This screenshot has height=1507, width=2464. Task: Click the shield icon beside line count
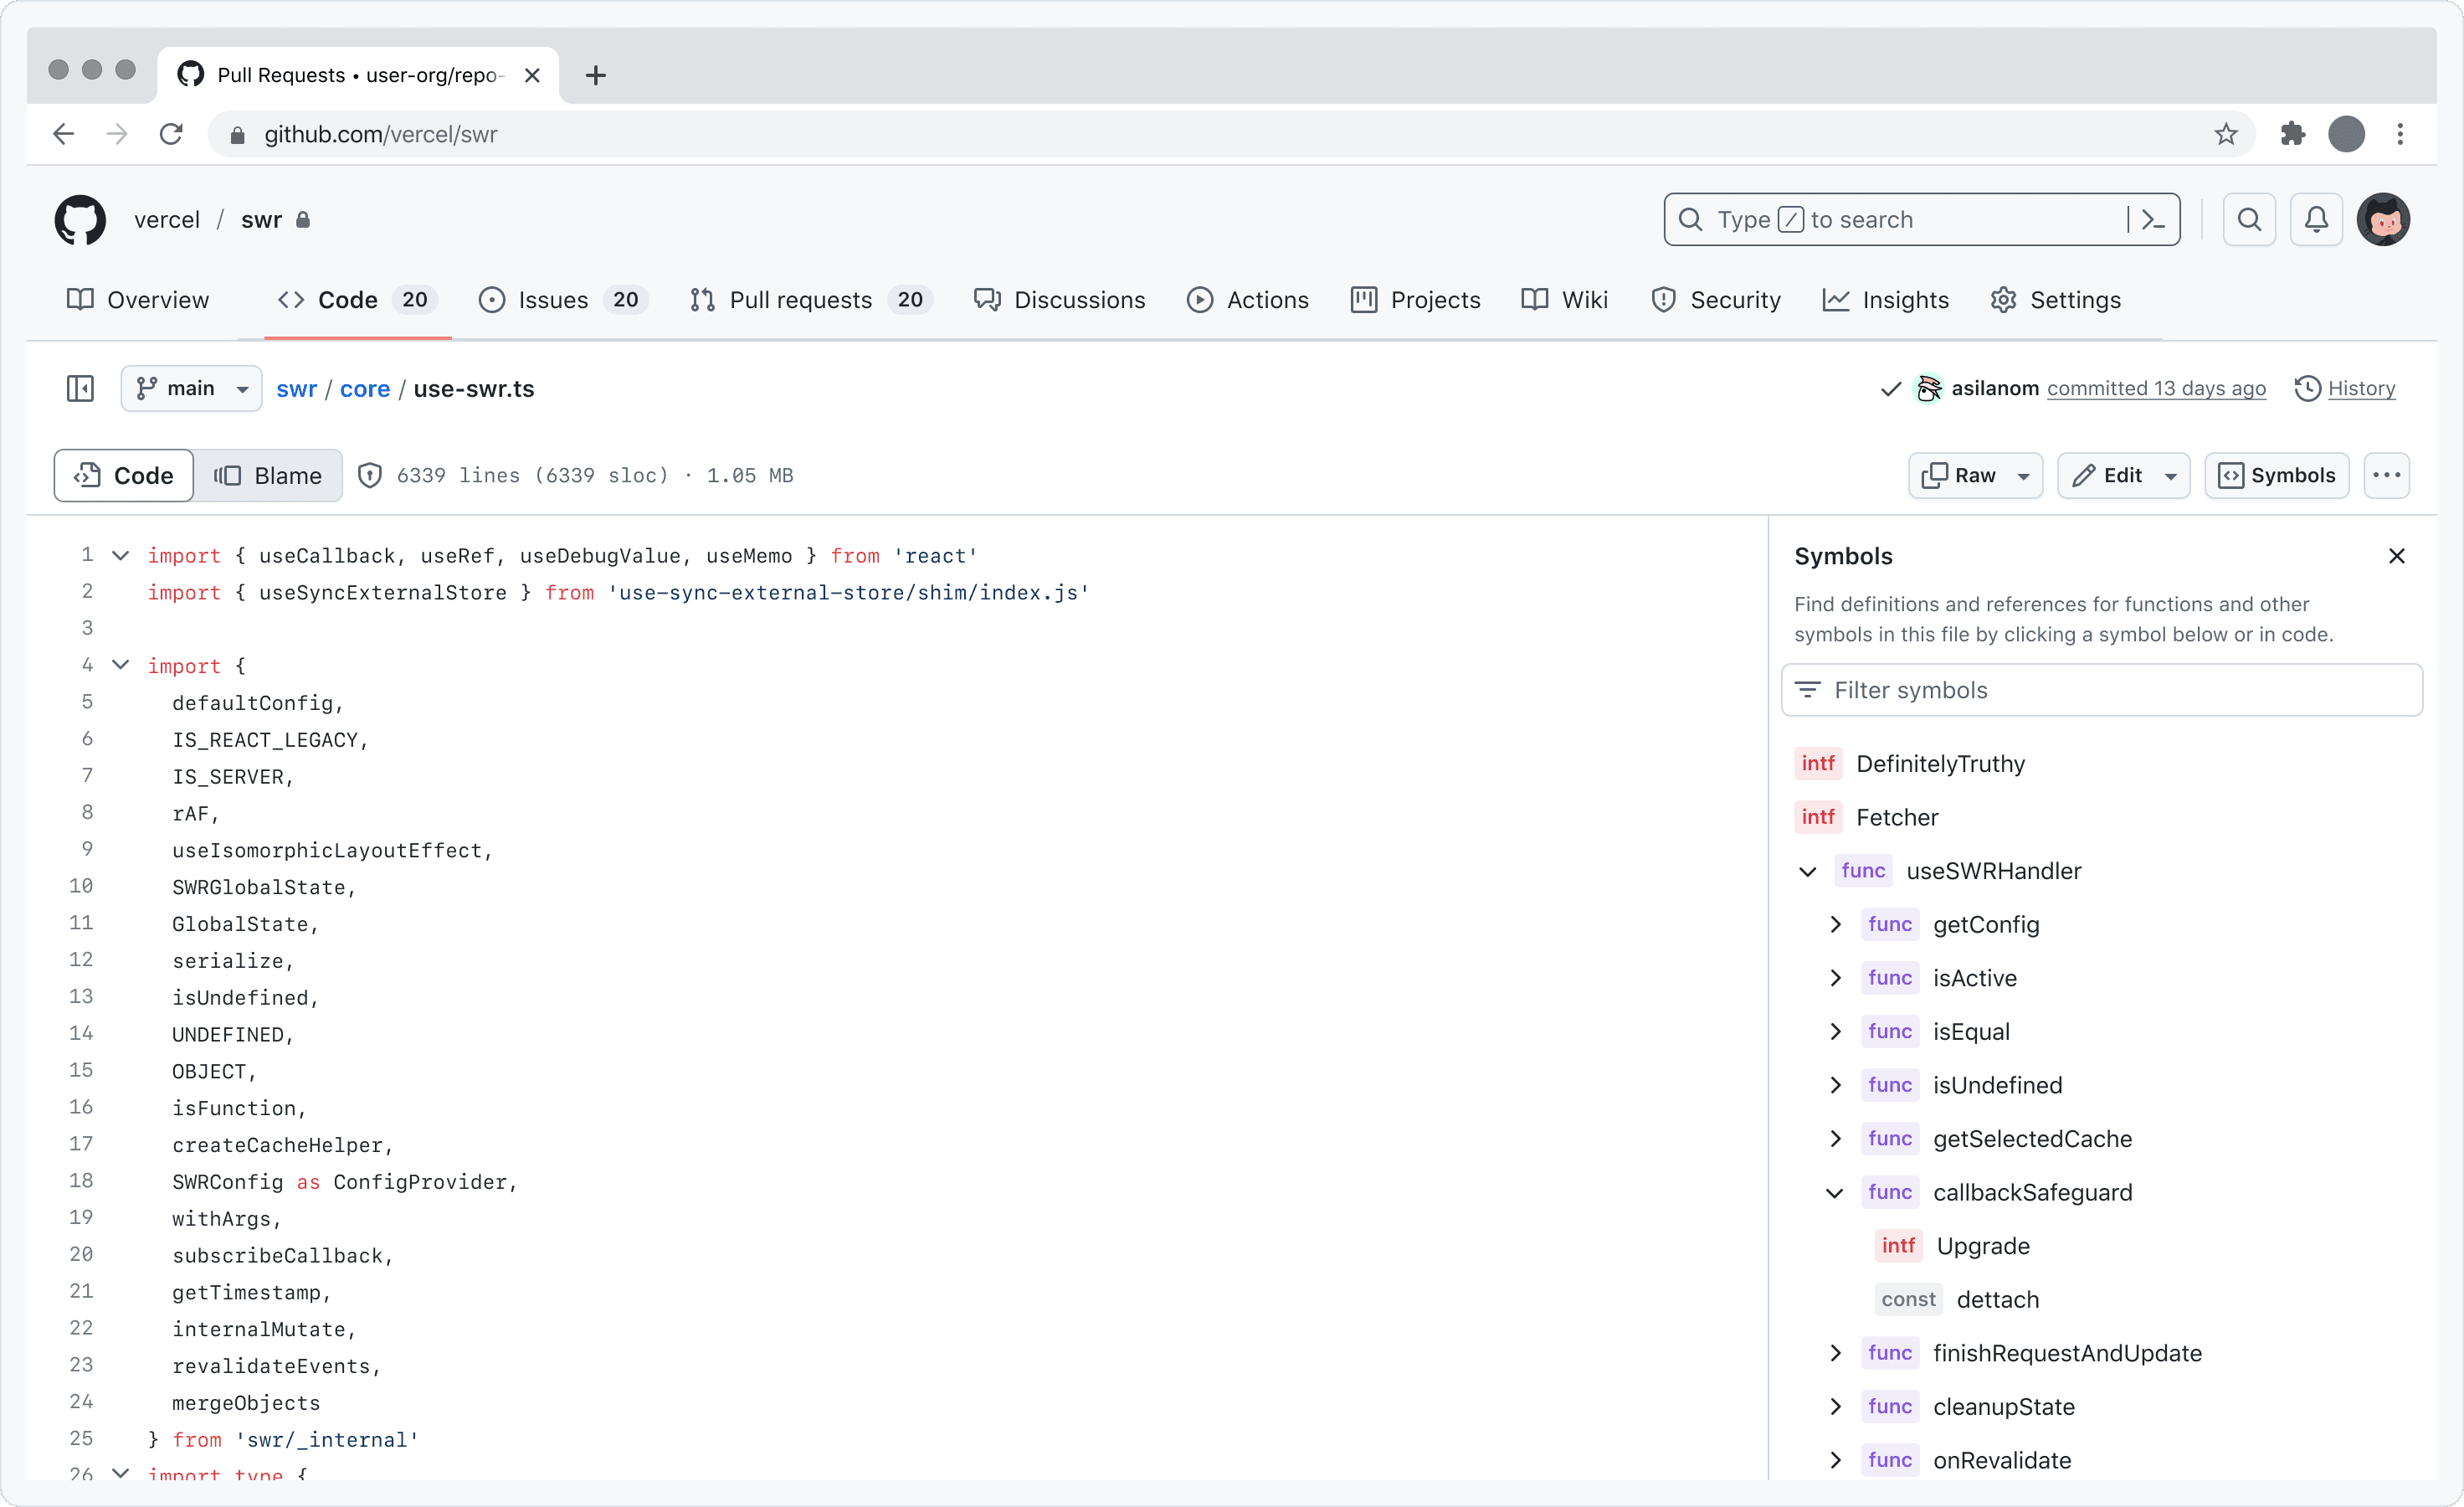(369, 475)
